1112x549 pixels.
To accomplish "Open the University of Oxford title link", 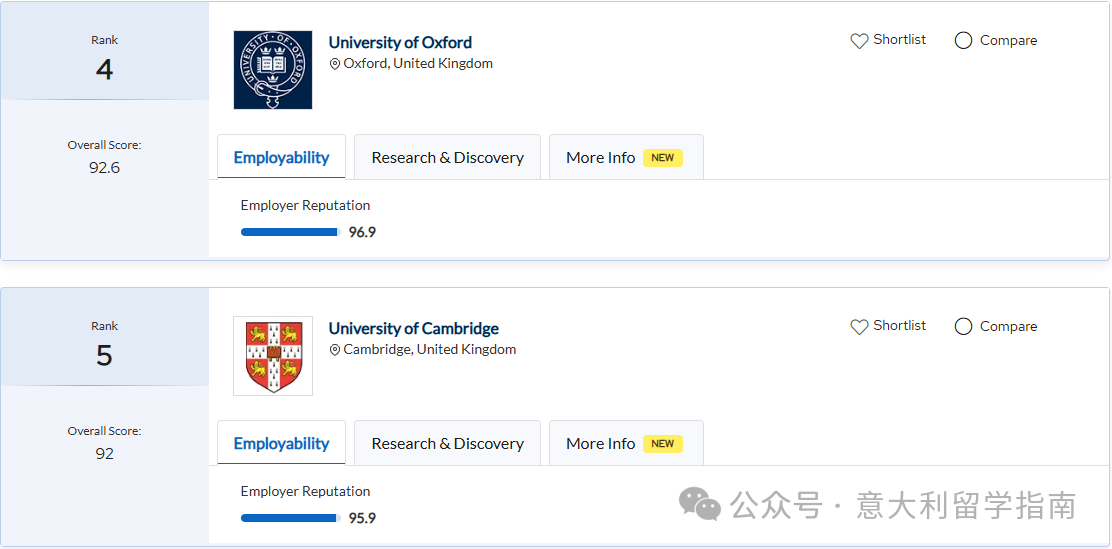I will (x=400, y=42).
